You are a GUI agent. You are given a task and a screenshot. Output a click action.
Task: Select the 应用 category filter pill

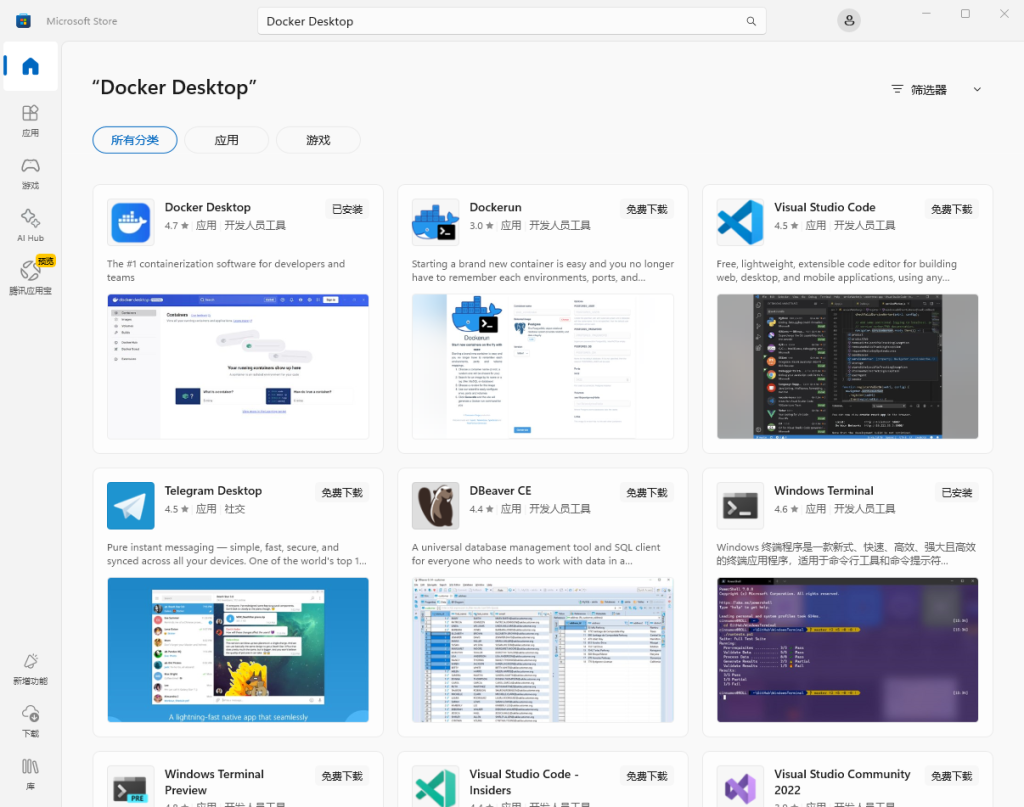click(x=226, y=140)
